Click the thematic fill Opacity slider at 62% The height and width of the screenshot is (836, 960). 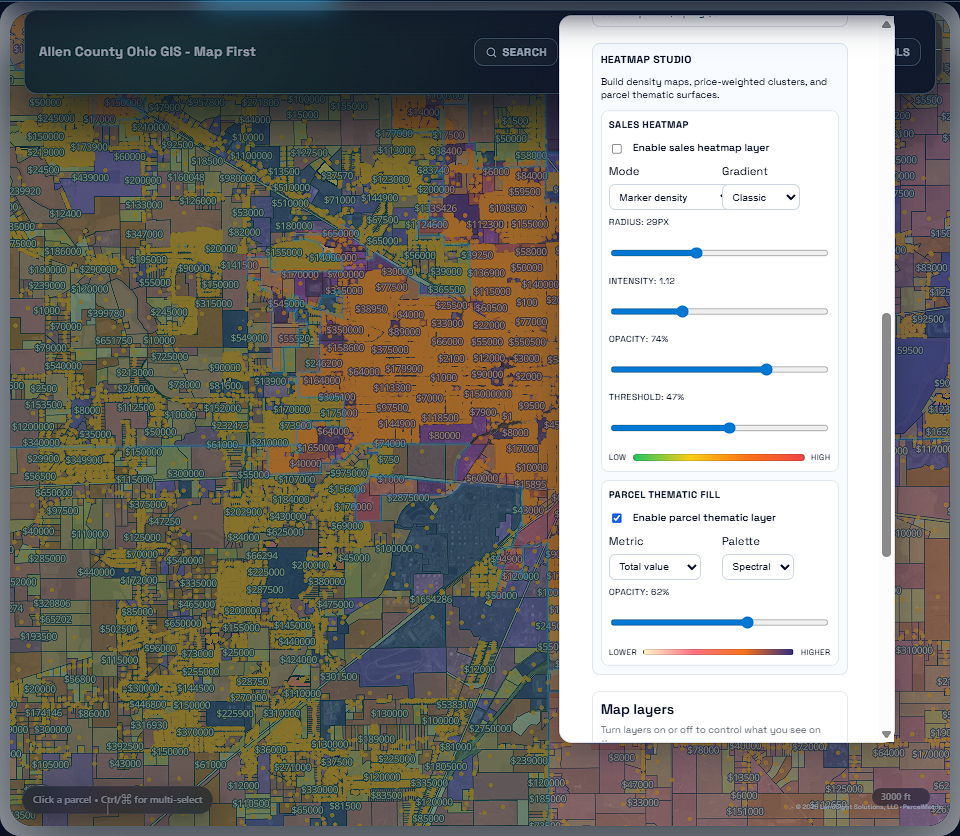pos(746,622)
